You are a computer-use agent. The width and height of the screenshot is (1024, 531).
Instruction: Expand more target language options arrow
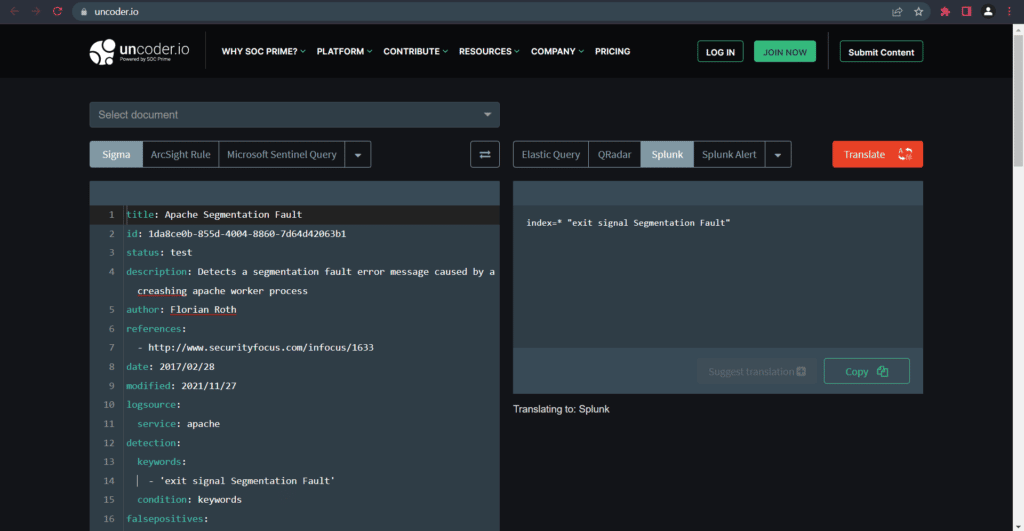click(779, 154)
